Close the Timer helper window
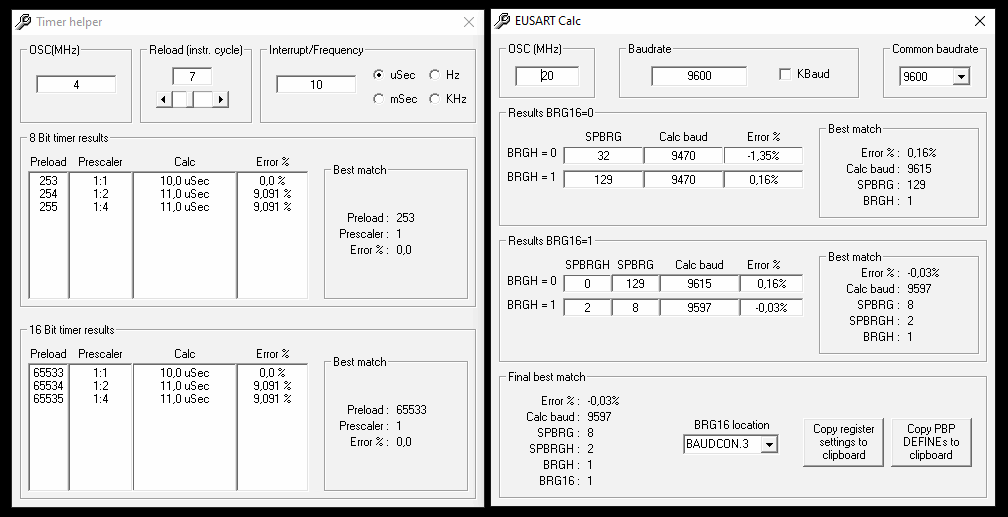 click(469, 23)
